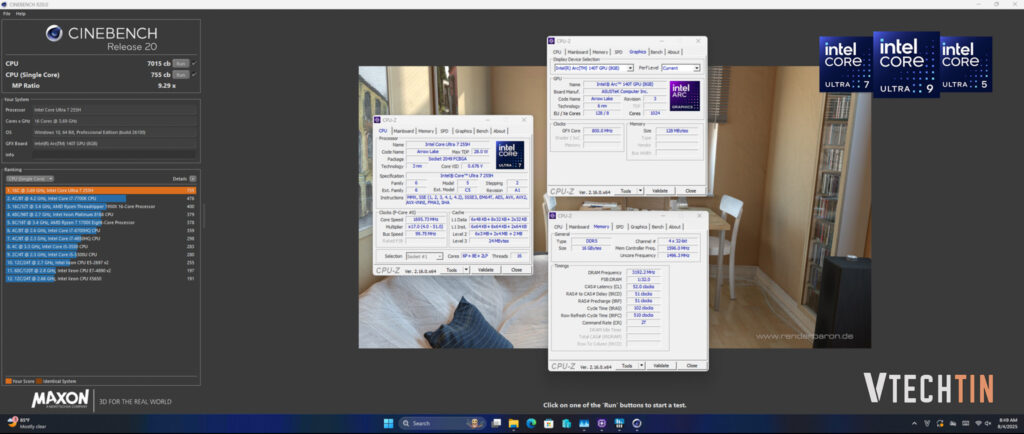Click the DRAM Frequency value in Memory window
1024x434 pixels.
tap(644, 271)
